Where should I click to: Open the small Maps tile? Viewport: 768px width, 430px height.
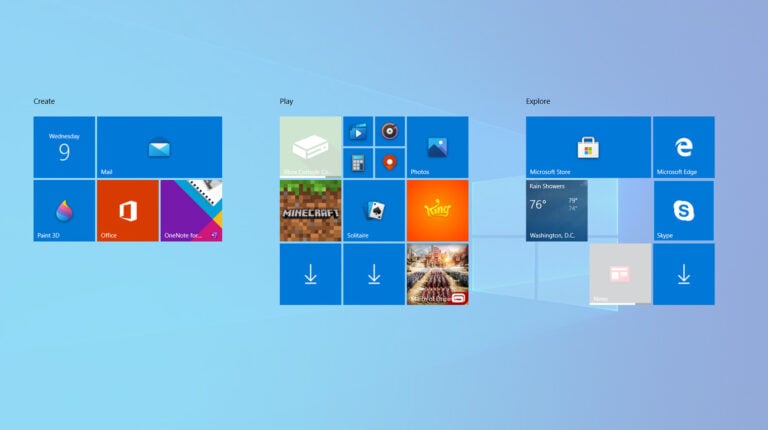[x=390, y=163]
